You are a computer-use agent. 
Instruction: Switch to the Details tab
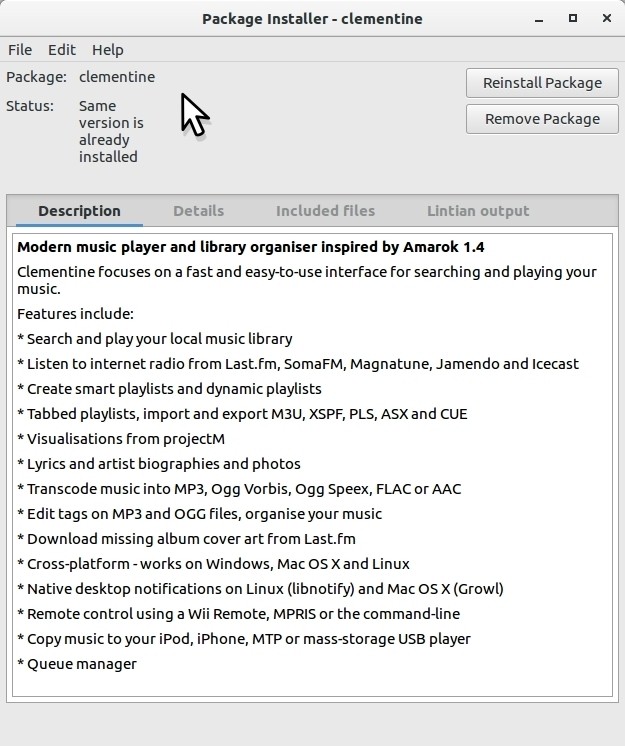click(198, 211)
